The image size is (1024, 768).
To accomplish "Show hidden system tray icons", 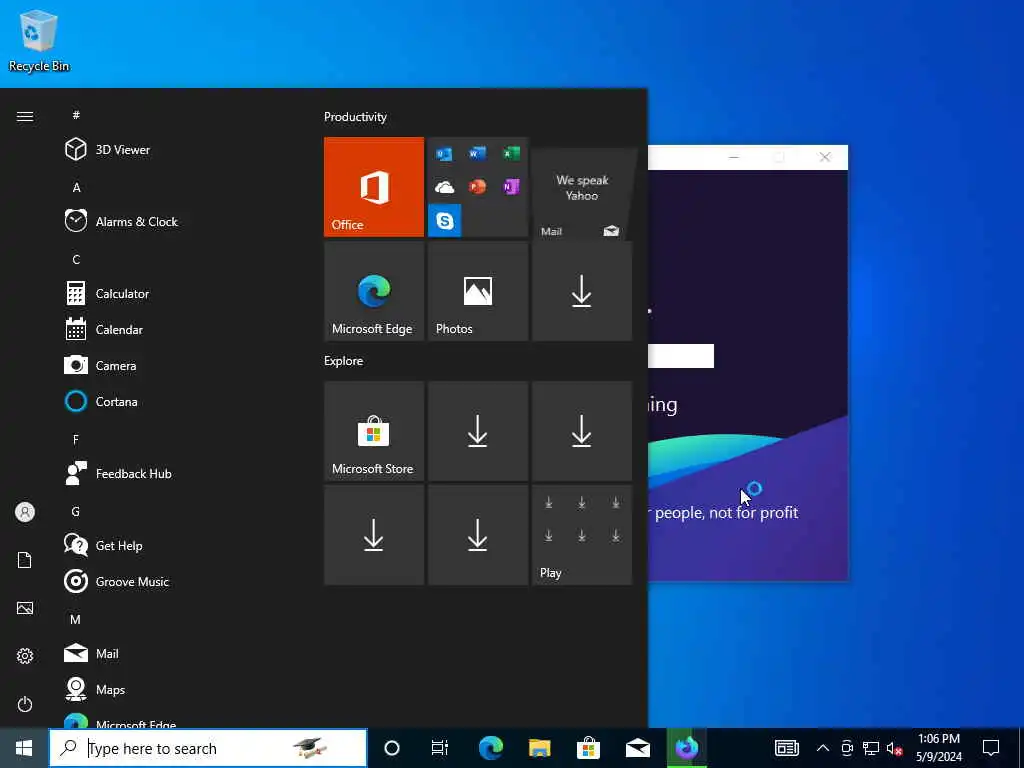I will 823,748.
